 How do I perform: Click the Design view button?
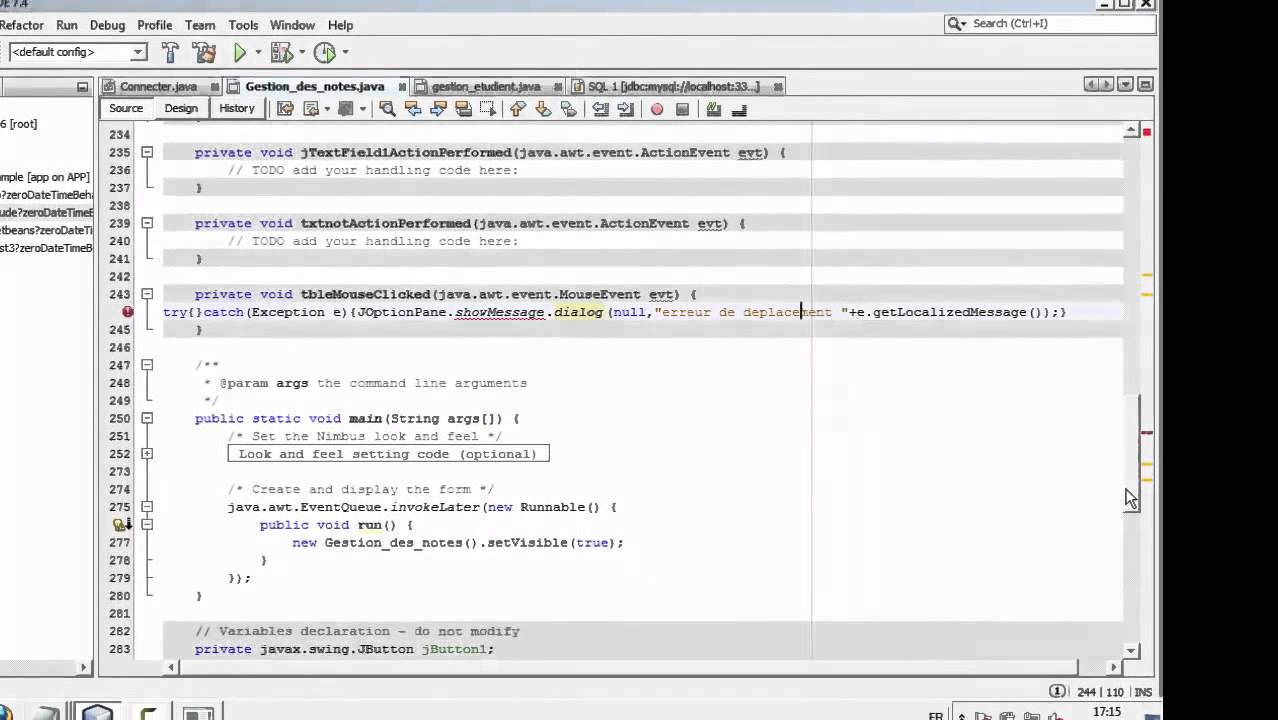181,108
